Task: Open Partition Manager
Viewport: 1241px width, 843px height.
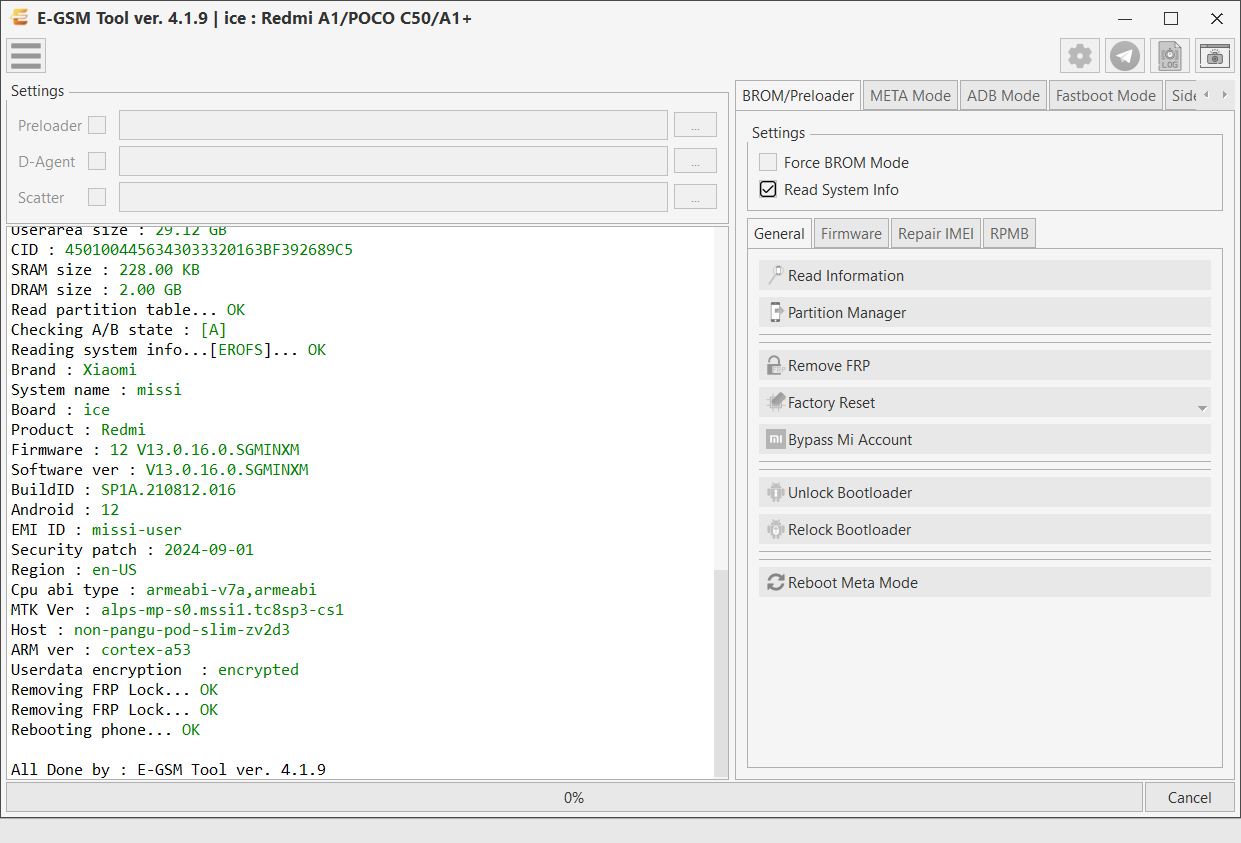Action: [985, 312]
